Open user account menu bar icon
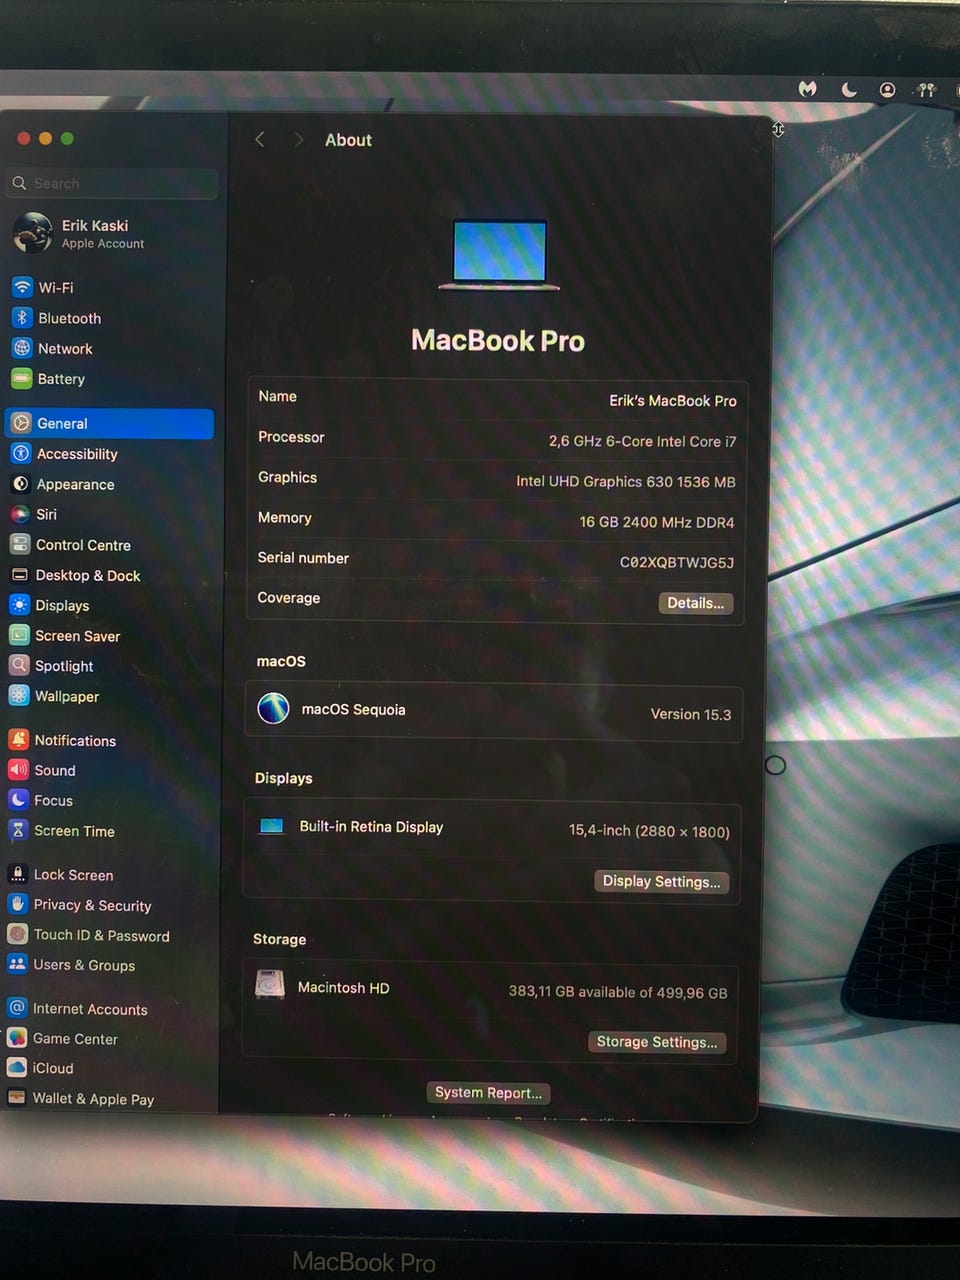 [x=887, y=89]
